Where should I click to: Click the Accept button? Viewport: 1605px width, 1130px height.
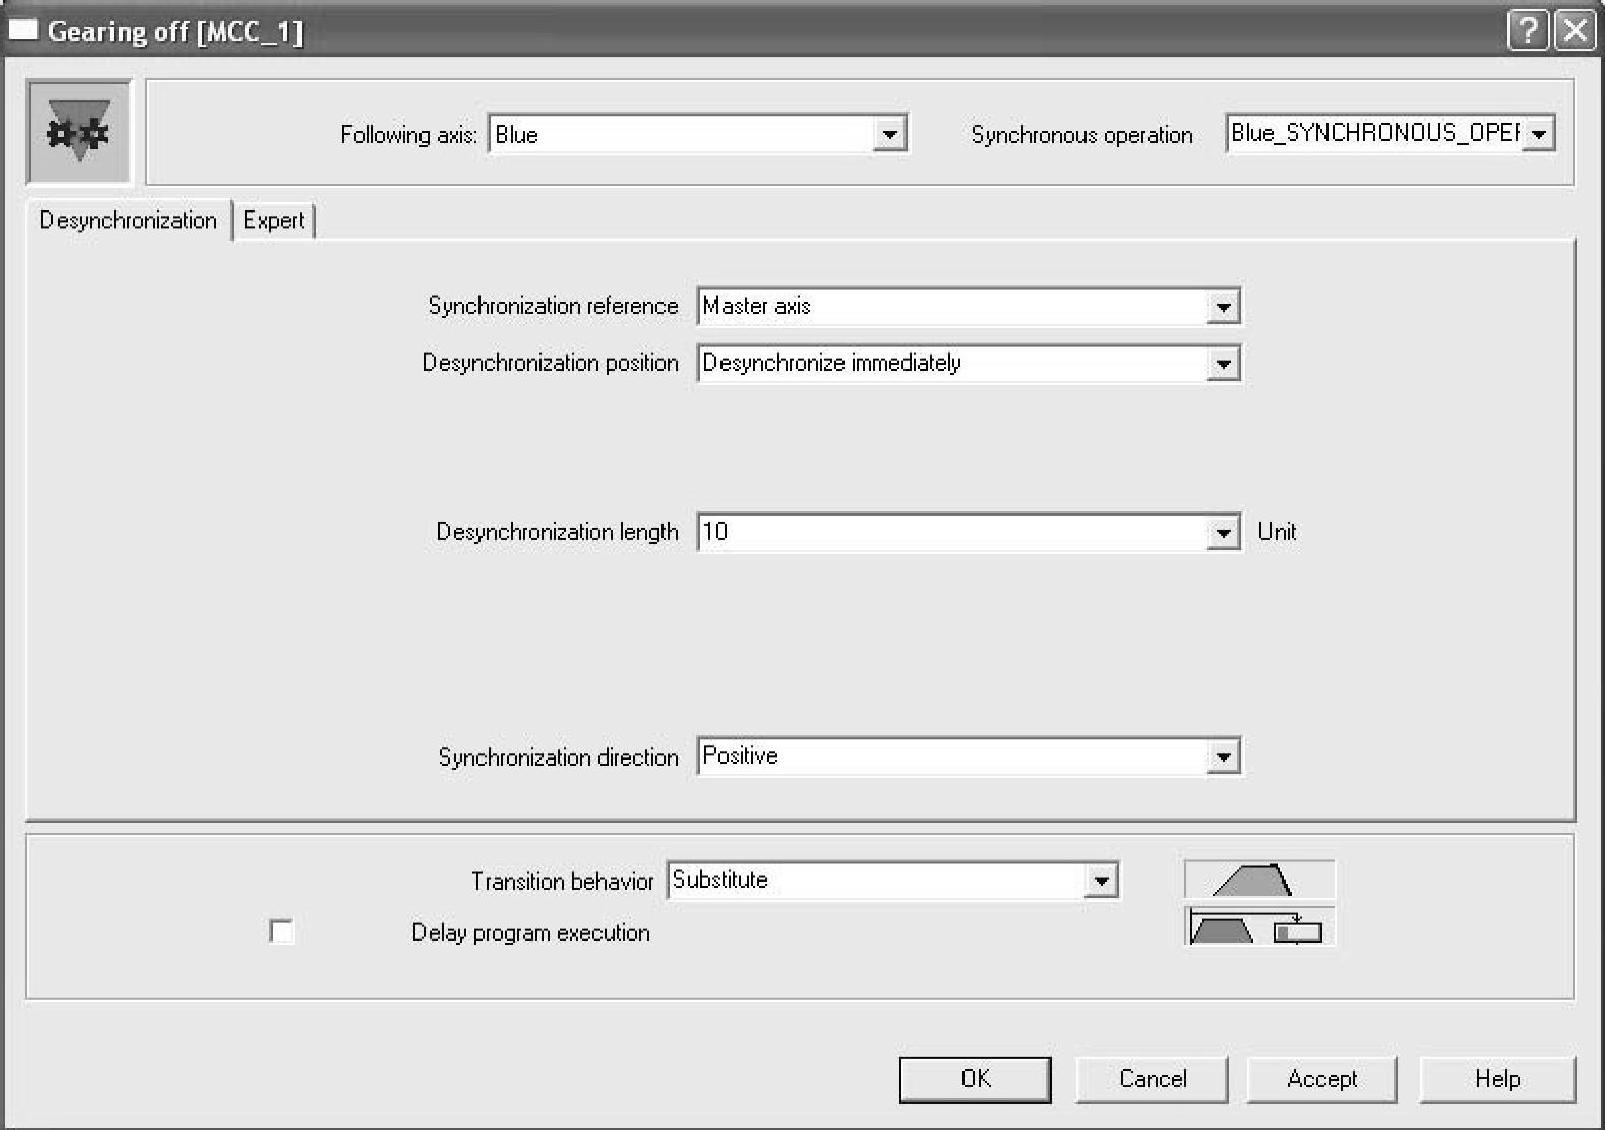pos(1322,1079)
